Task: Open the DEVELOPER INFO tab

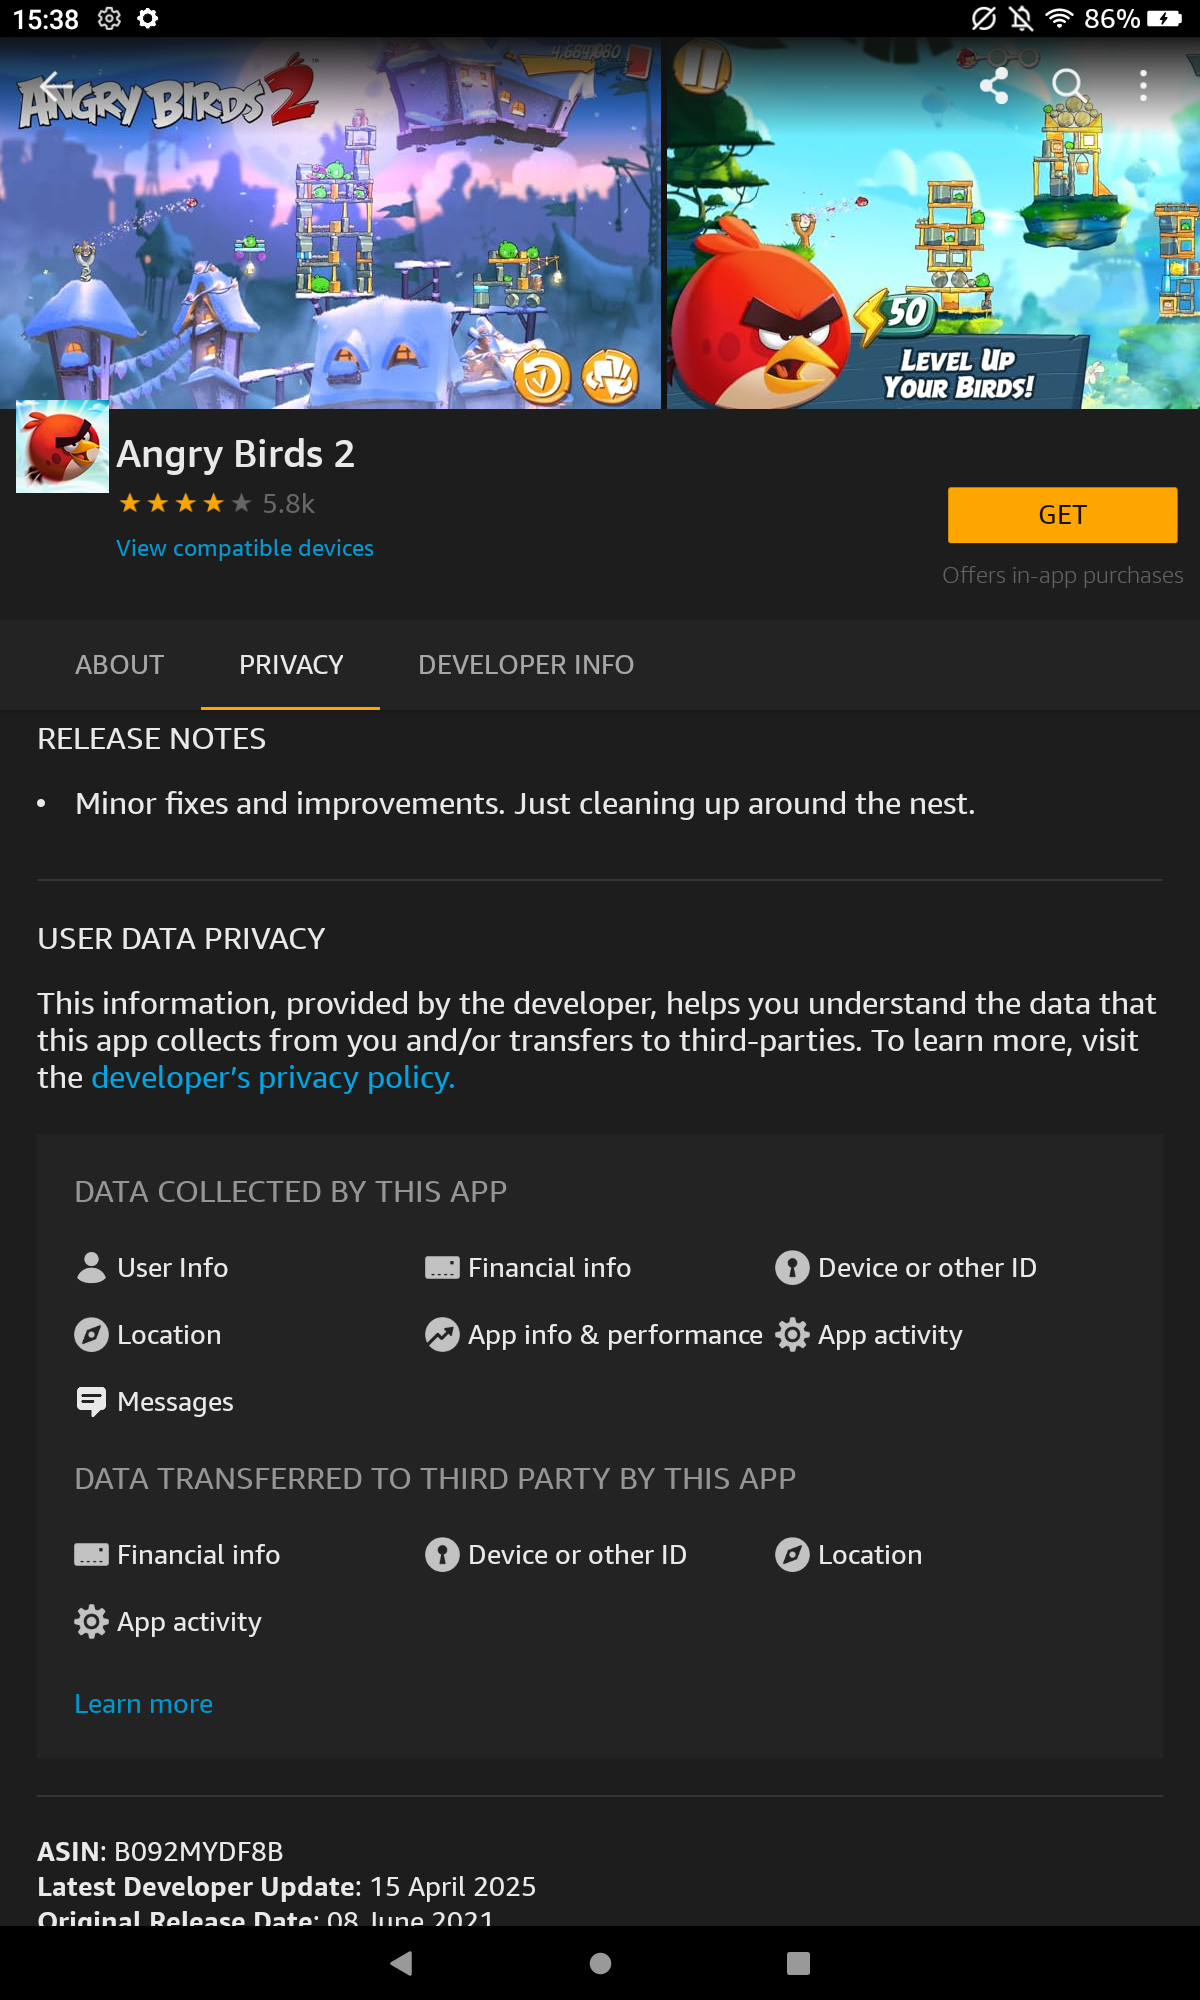Action: (x=526, y=664)
